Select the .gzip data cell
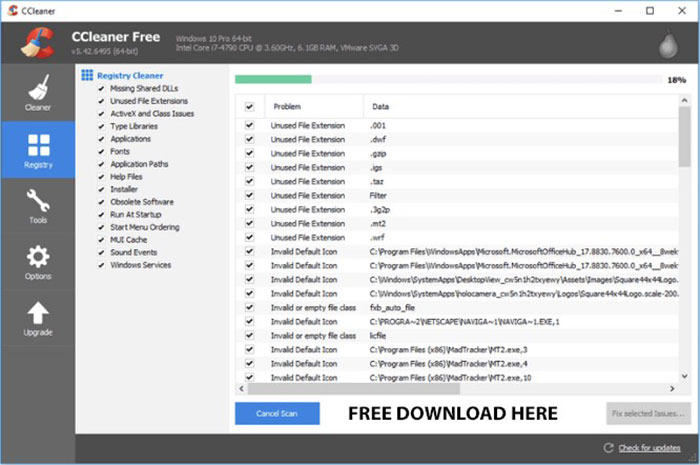The height and width of the screenshot is (465, 700). pos(378,154)
